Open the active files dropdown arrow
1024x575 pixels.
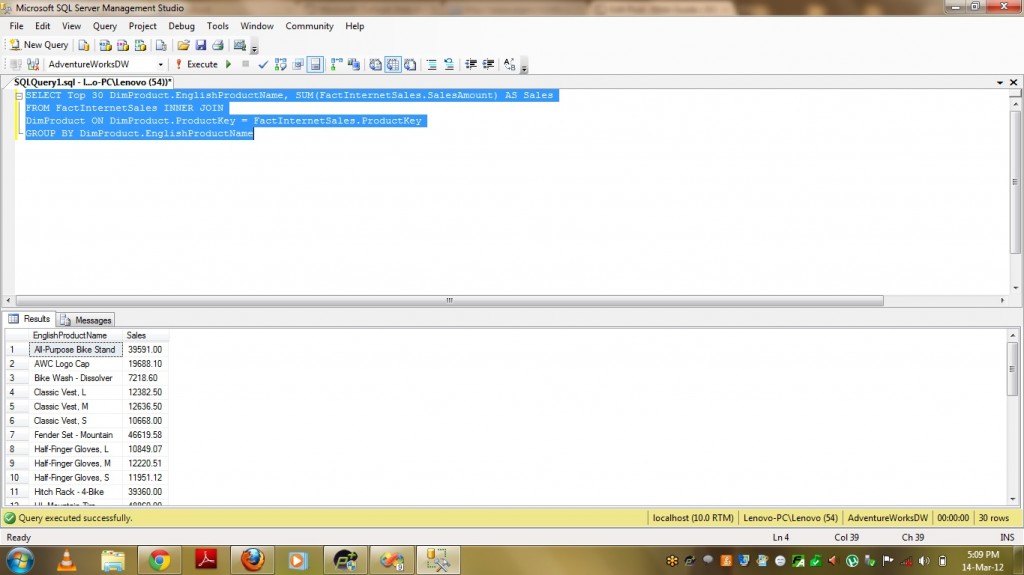point(1000,82)
